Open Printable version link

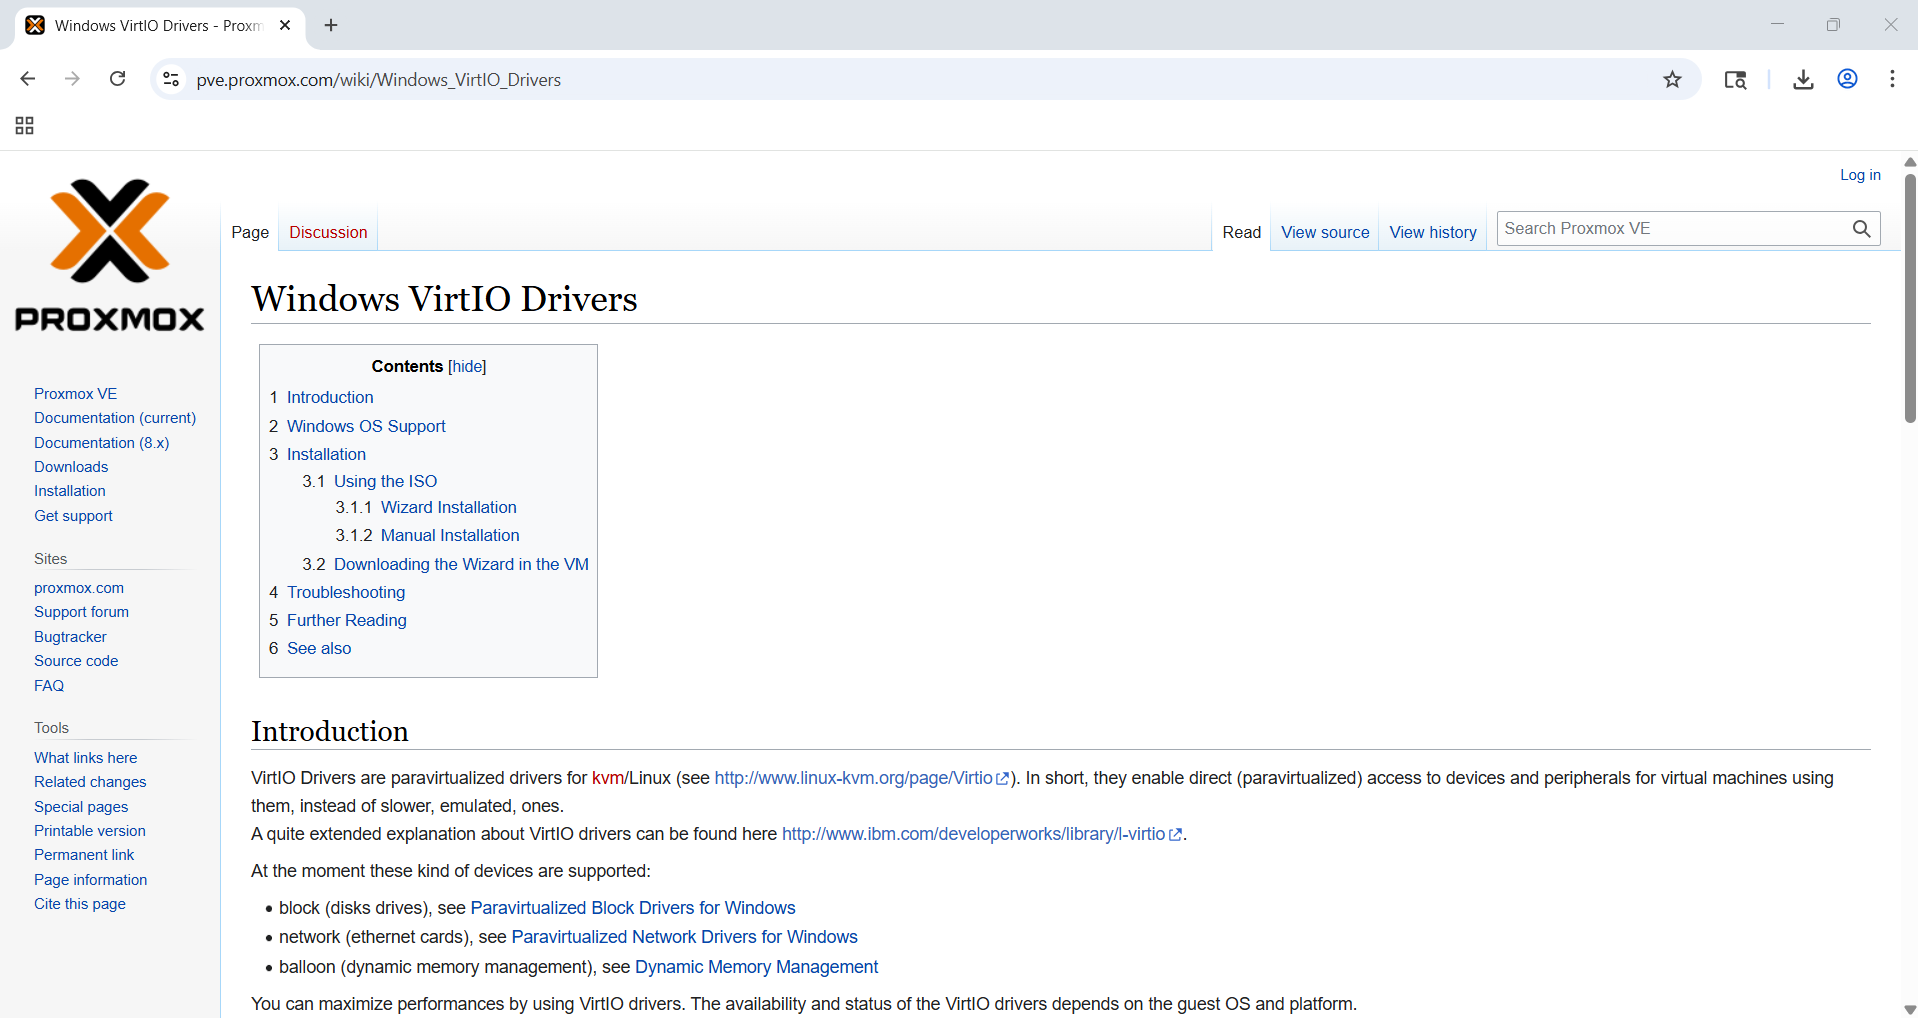[x=90, y=831]
